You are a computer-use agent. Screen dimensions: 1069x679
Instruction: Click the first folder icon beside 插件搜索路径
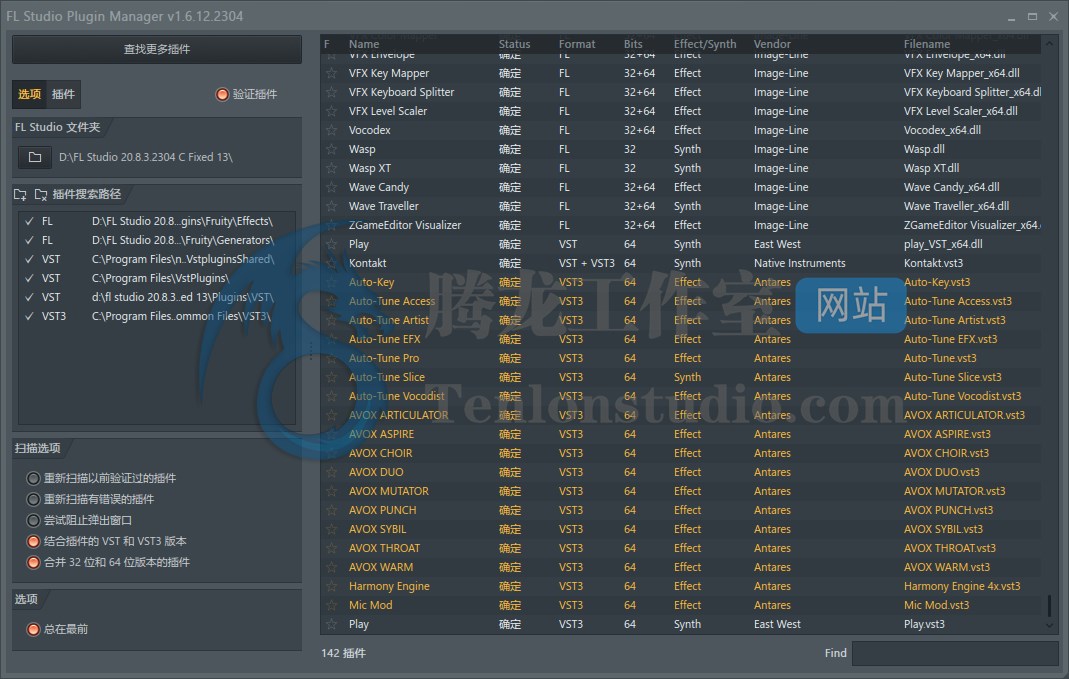[x=20, y=194]
